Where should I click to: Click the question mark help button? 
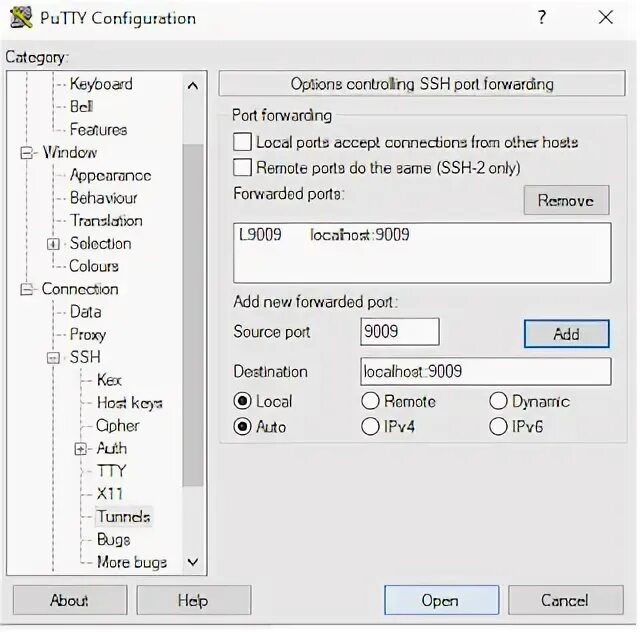(542, 17)
